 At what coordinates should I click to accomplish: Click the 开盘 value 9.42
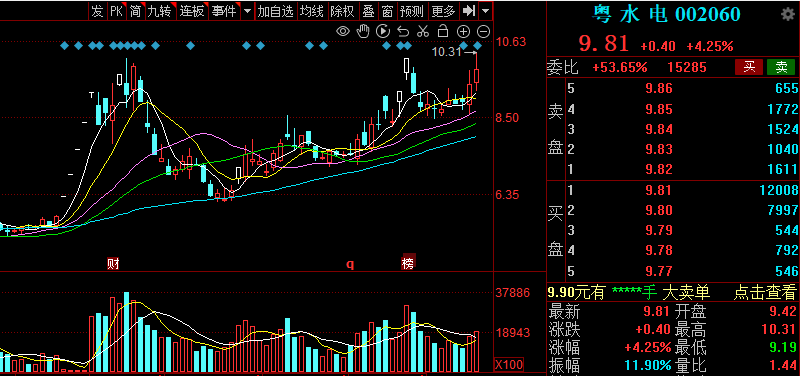(782, 311)
